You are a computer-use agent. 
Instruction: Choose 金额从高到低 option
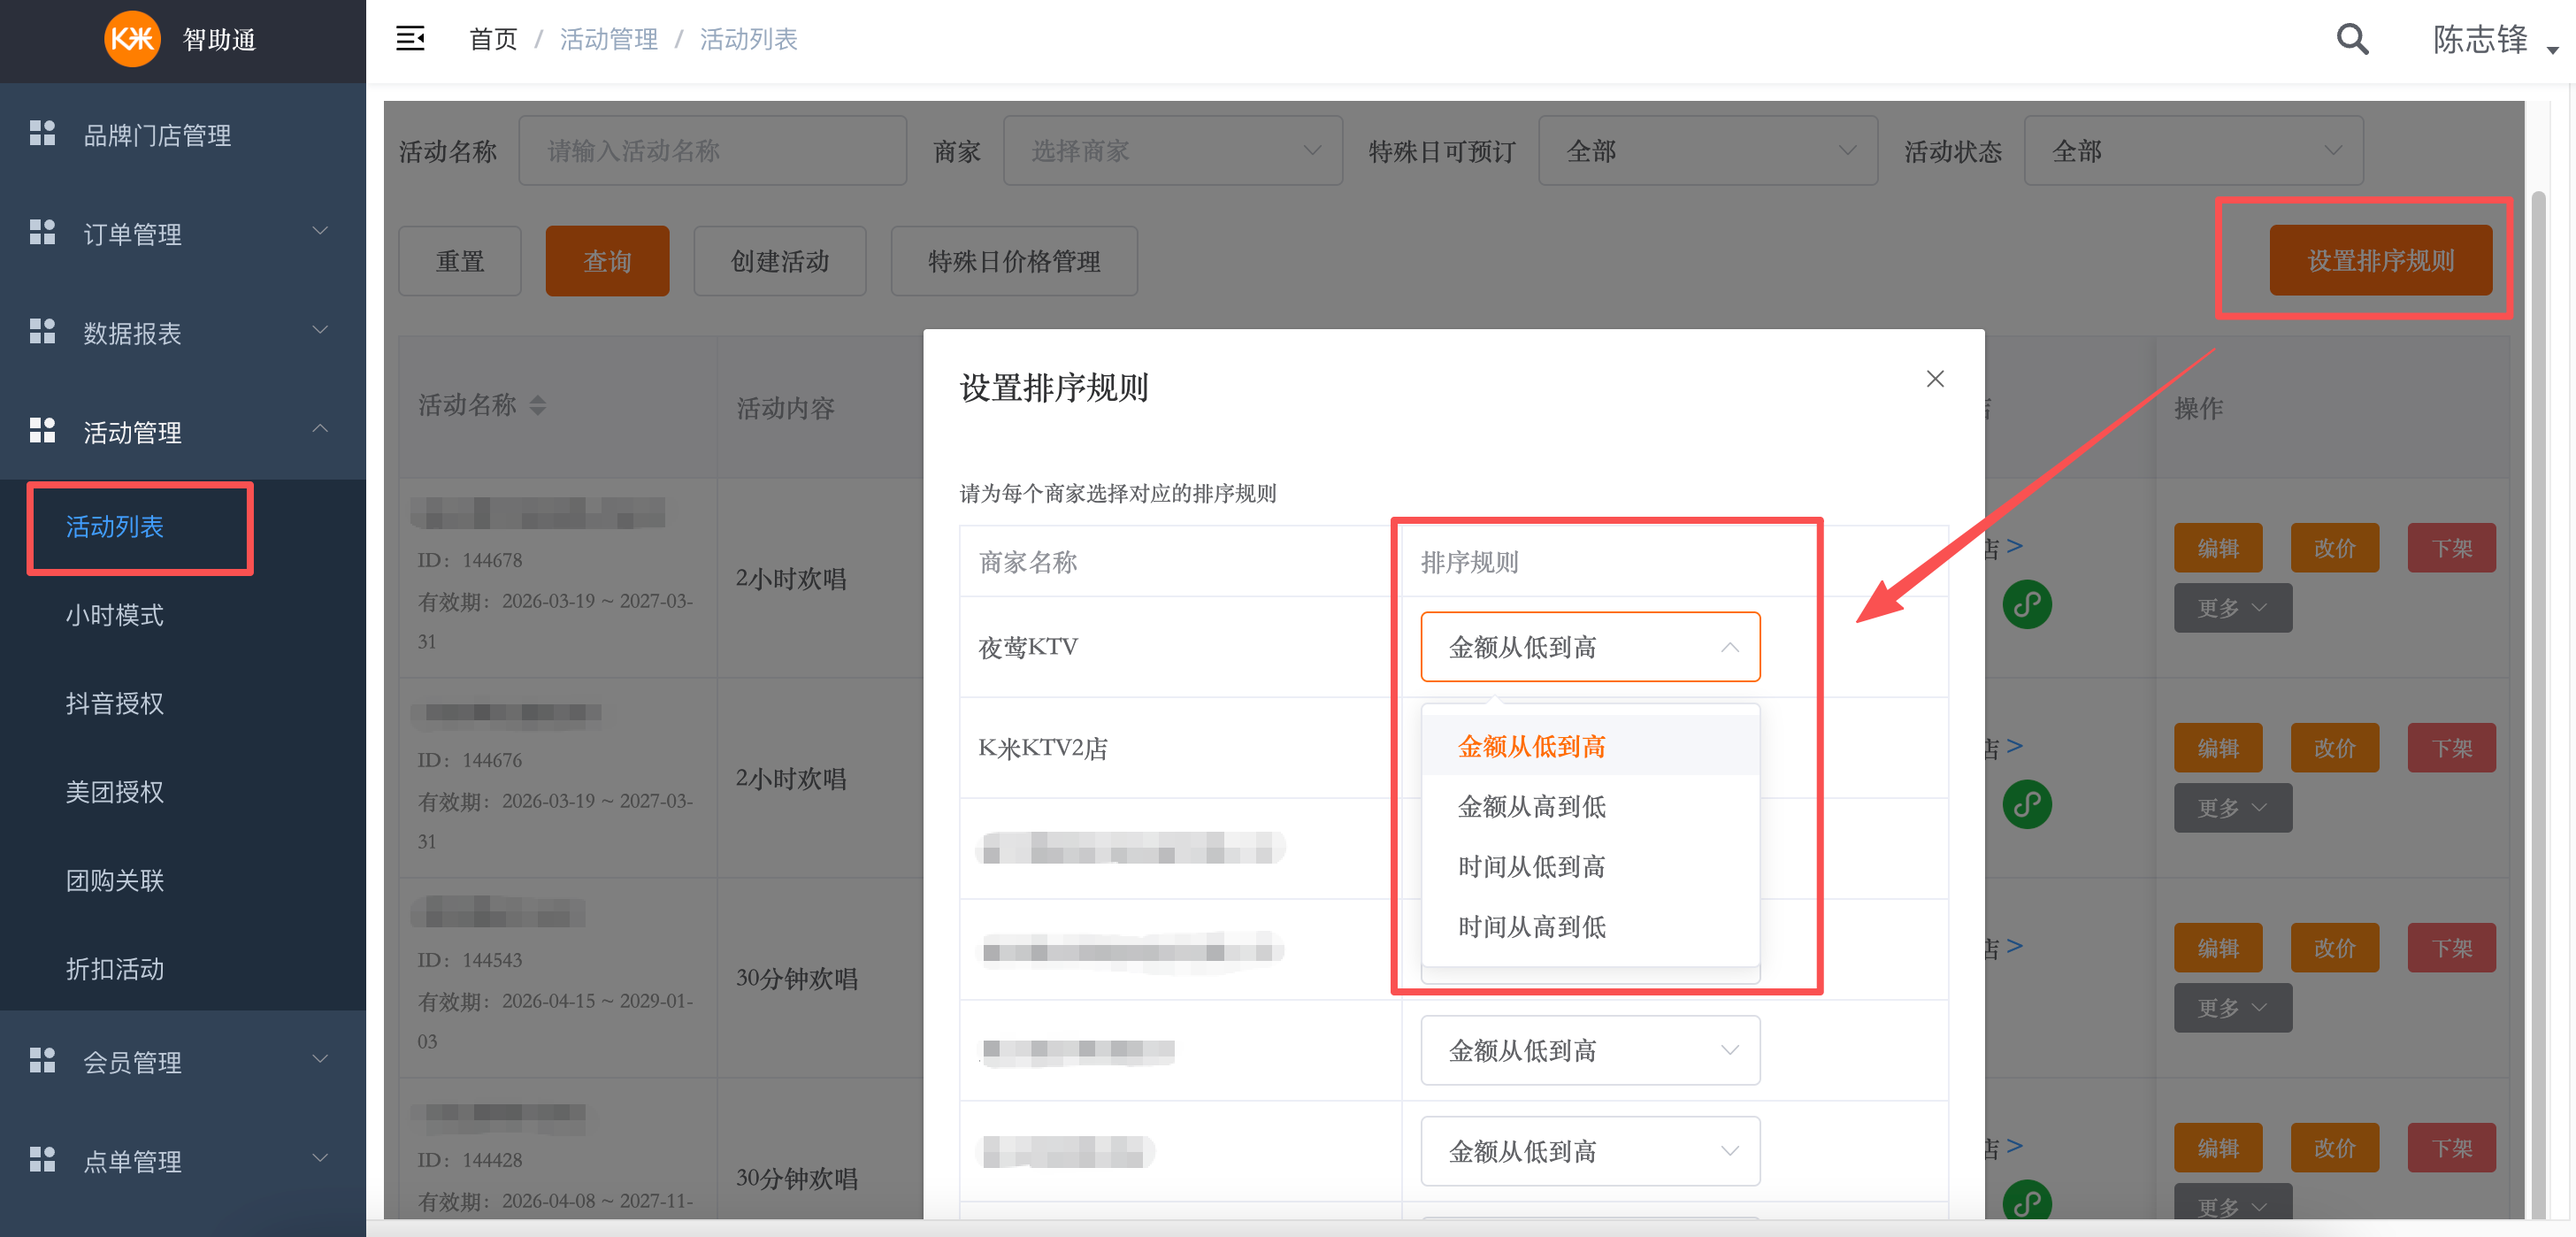(x=1590, y=806)
